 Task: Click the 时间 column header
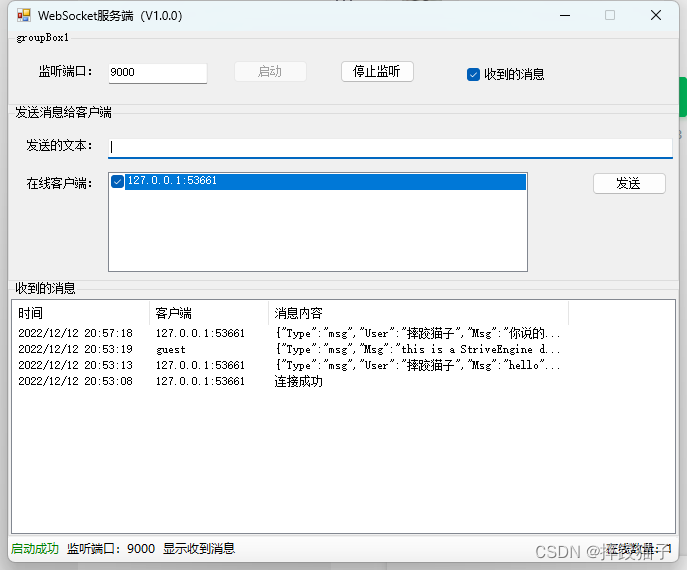pos(80,313)
